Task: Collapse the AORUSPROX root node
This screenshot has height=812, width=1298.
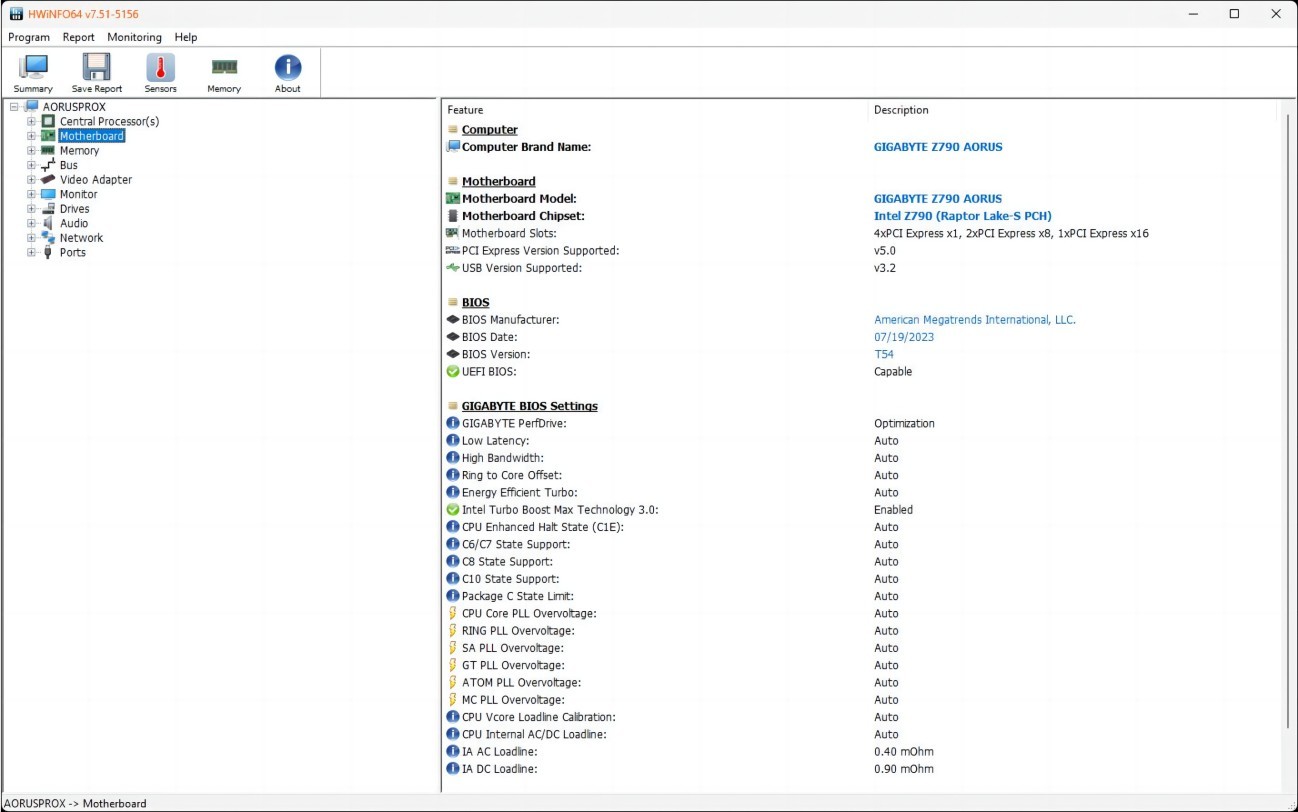Action: click(x=14, y=107)
